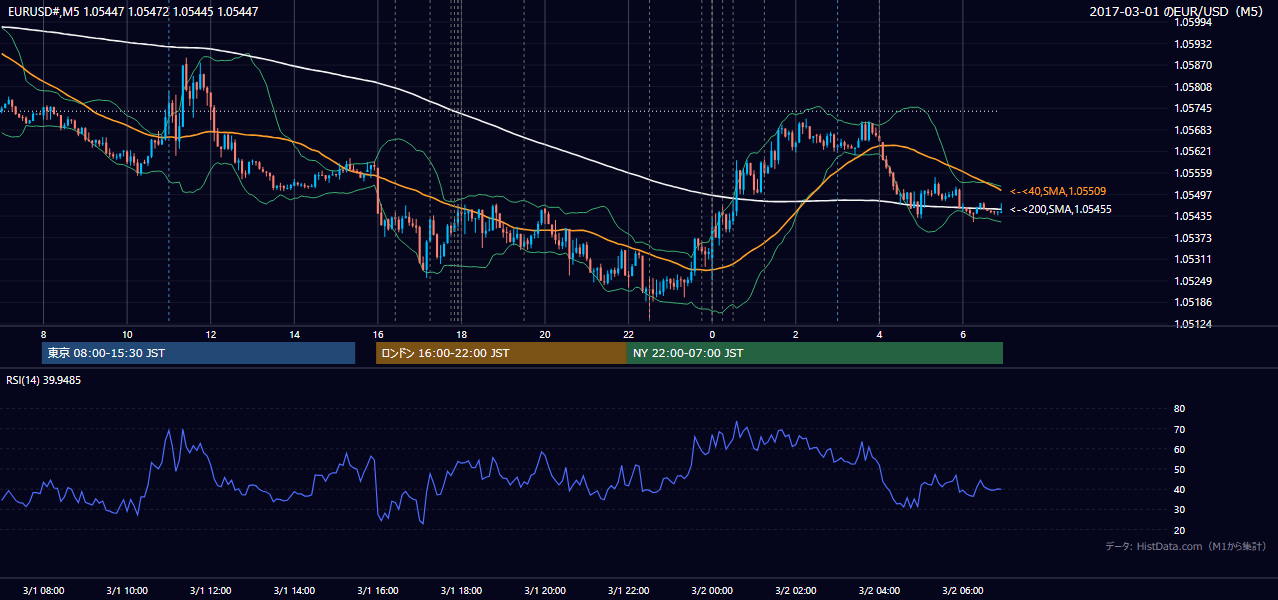The image size is (1278, 600).
Task: Click the 2017-03-01 EUR/USD (M5) title
Action: tap(1177, 11)
